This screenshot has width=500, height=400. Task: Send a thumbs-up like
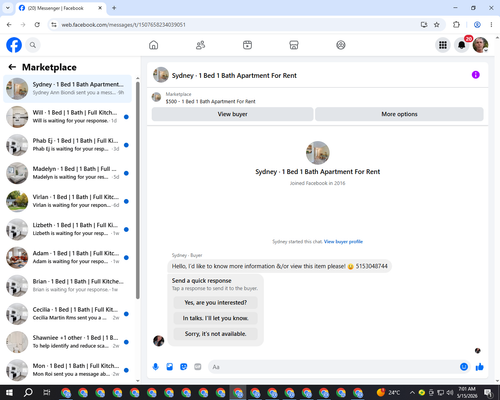click(x=480, y=367)
